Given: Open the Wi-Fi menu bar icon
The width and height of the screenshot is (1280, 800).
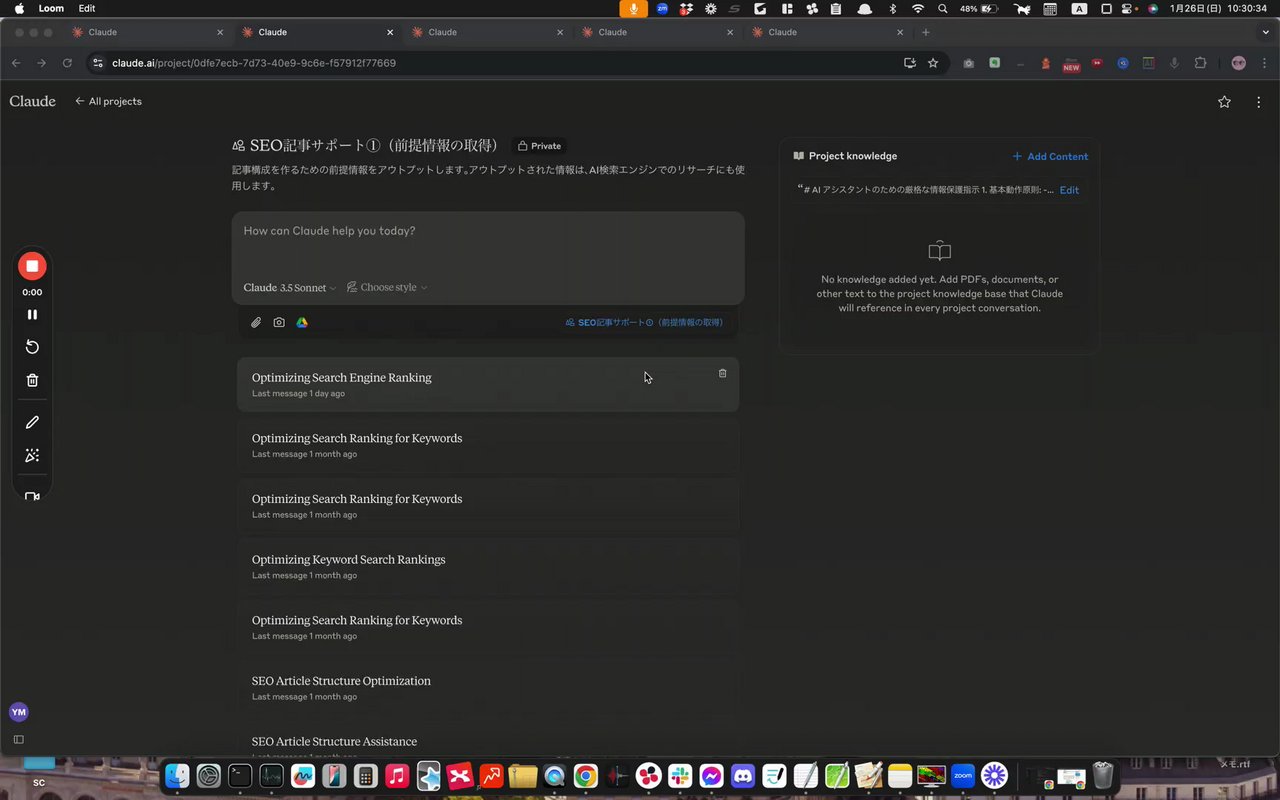Looking at the screenshot, I should point(918,8).
